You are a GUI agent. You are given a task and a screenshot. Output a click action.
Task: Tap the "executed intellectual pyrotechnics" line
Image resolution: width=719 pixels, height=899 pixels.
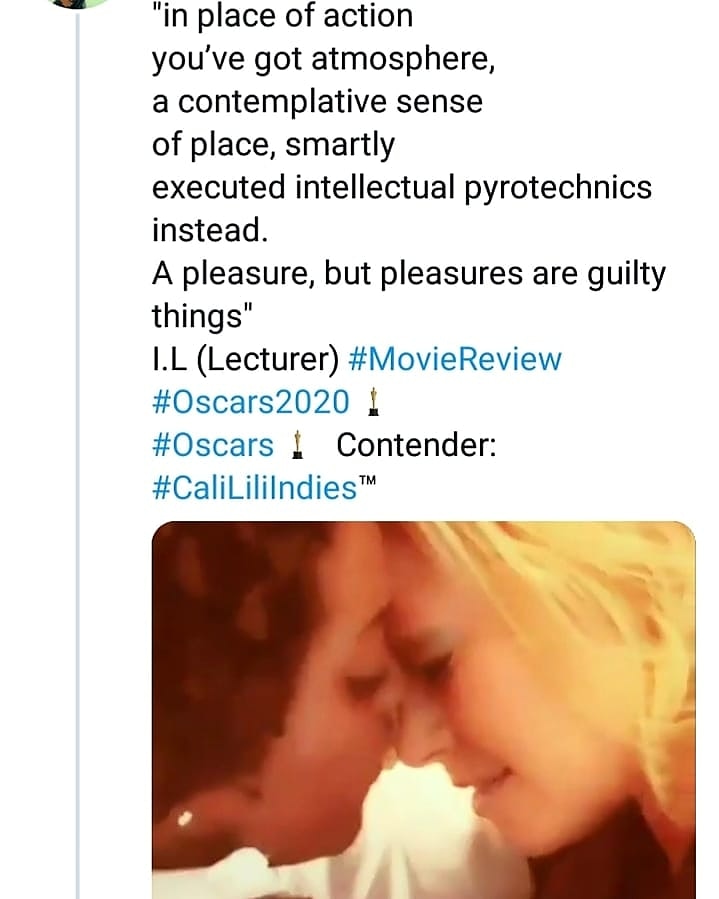401,188
